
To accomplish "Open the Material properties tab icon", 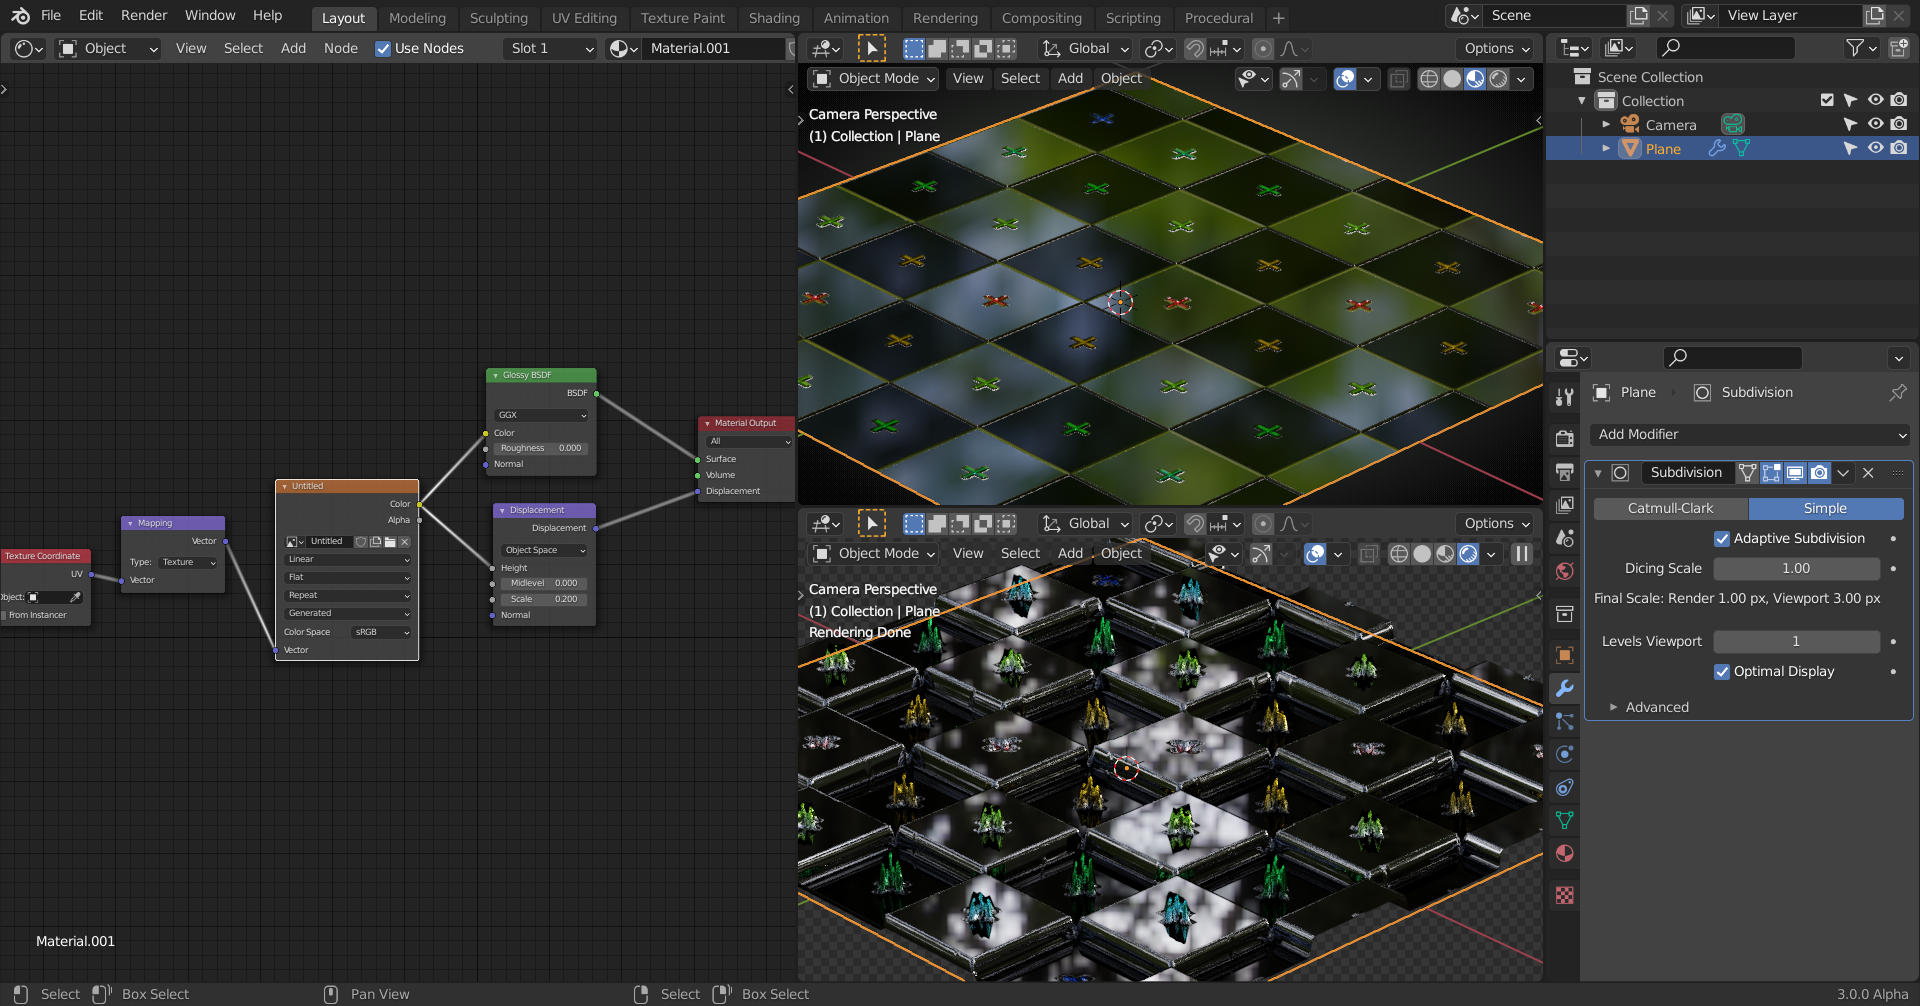I will click(1565, 854).
